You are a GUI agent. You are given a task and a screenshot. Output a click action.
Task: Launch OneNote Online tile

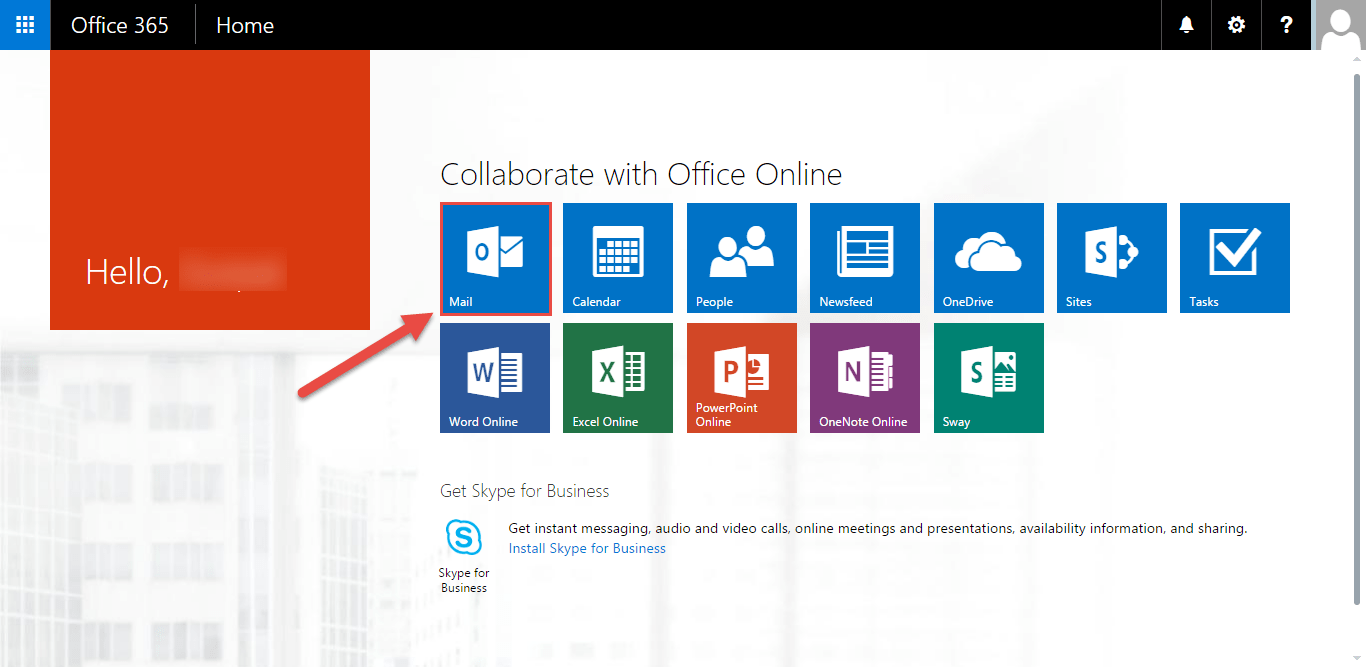(x=865, y=378)
